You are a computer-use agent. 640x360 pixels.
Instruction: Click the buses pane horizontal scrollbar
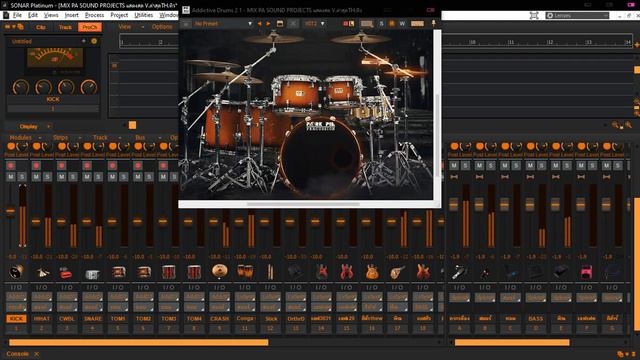click(512, 342)
